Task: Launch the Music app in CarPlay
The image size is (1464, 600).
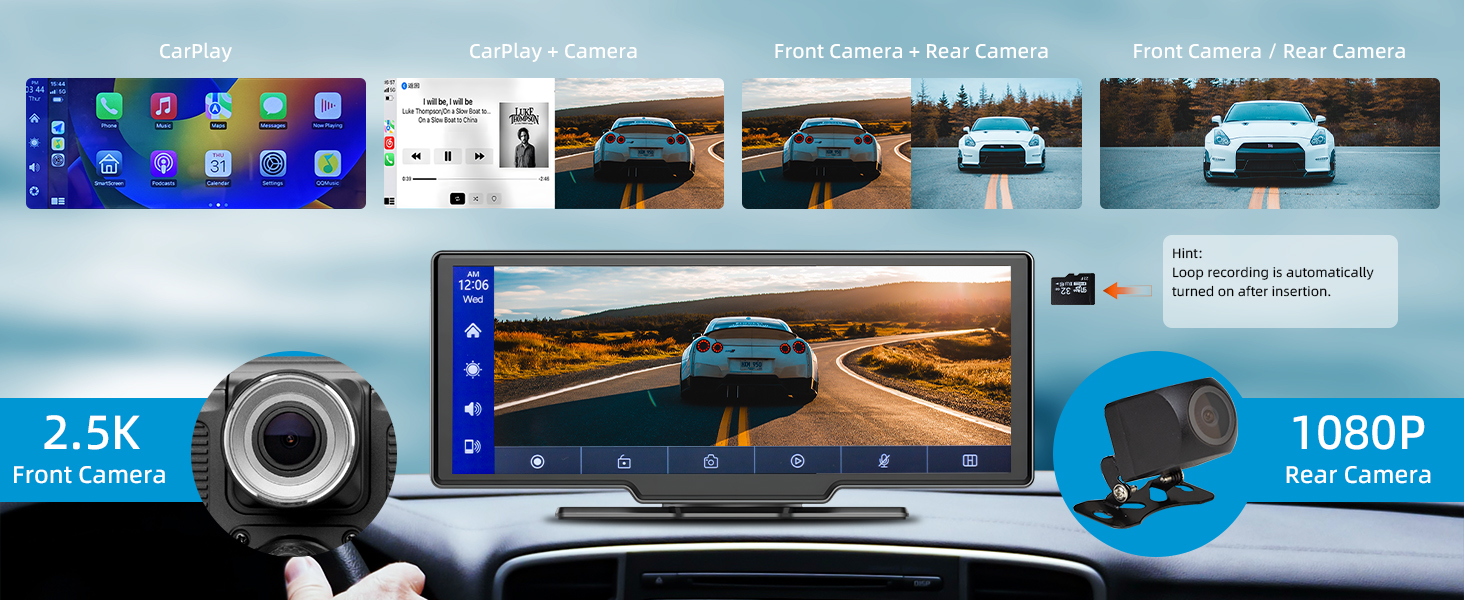Action: 163,106
